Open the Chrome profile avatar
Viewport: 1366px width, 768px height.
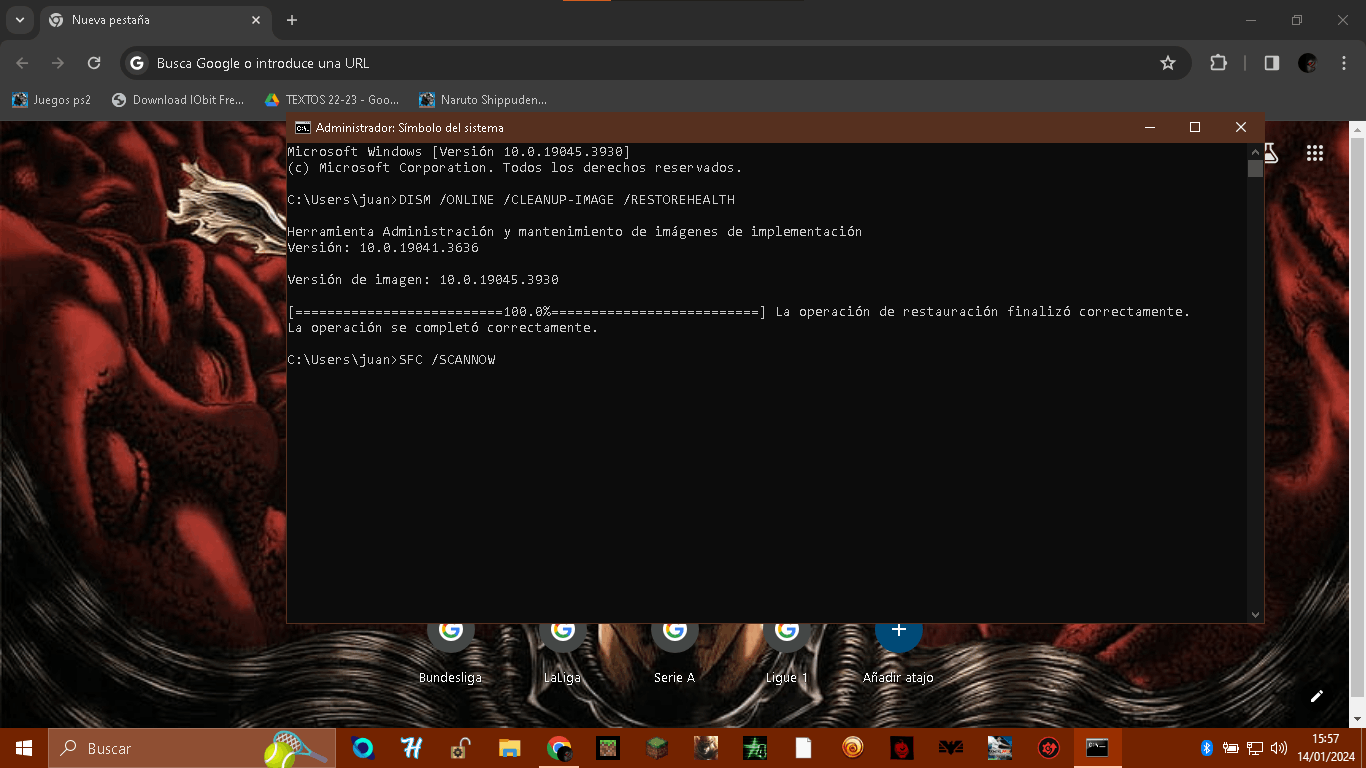1308,63
